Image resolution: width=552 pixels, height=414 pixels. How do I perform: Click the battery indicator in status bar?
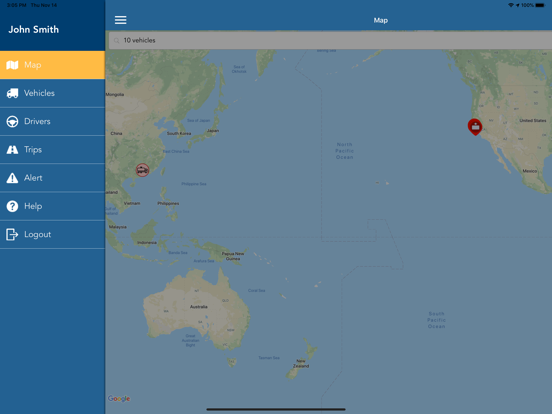click(x=540, y=5)
